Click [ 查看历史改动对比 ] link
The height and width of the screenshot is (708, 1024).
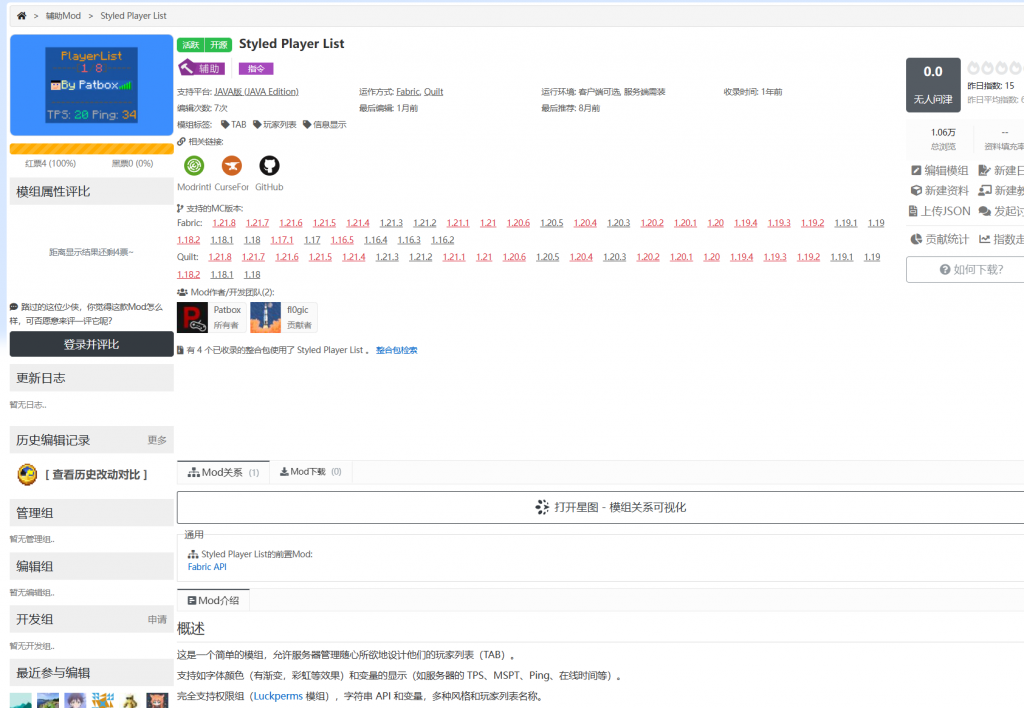click(97, 475)
